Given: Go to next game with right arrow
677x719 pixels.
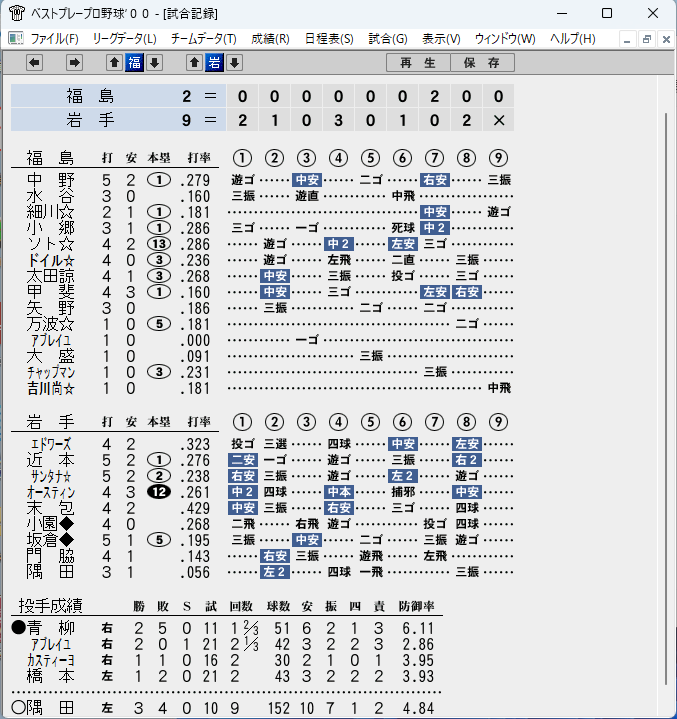Looking at the screenshot, I should [x=74, y=62].
